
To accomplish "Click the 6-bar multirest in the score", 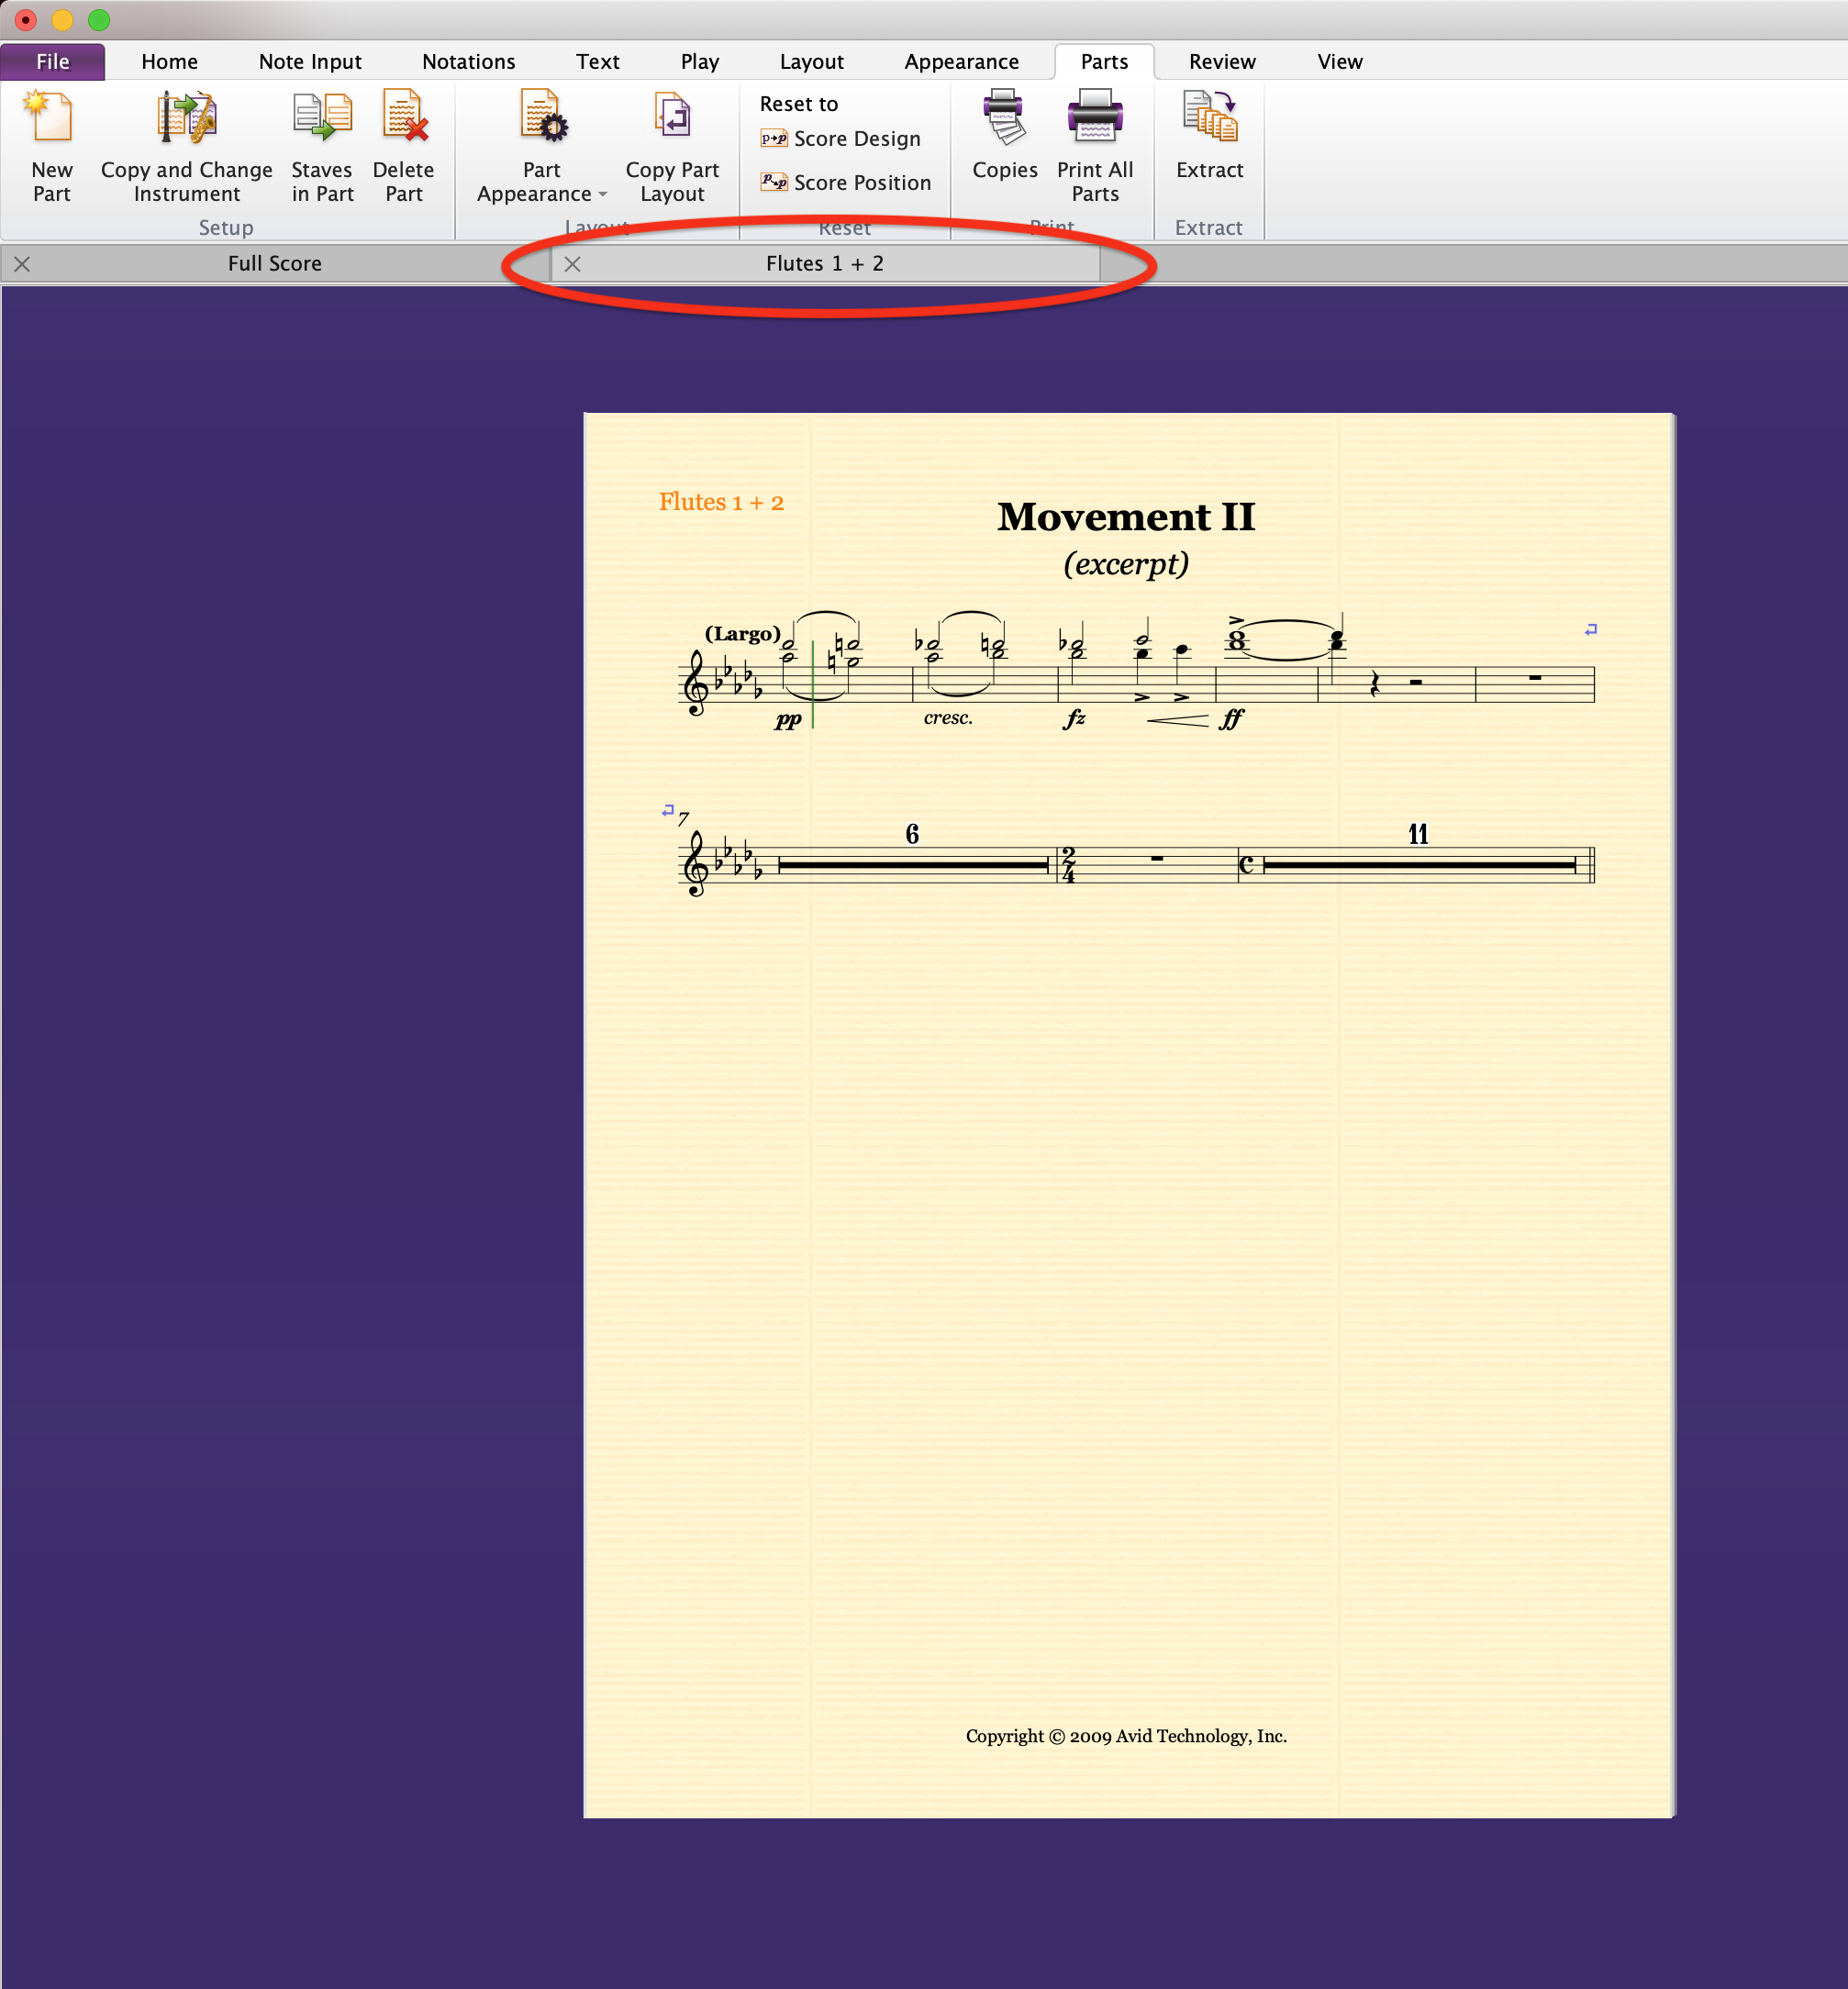I will pyautogui.click(x=912, y=864).
